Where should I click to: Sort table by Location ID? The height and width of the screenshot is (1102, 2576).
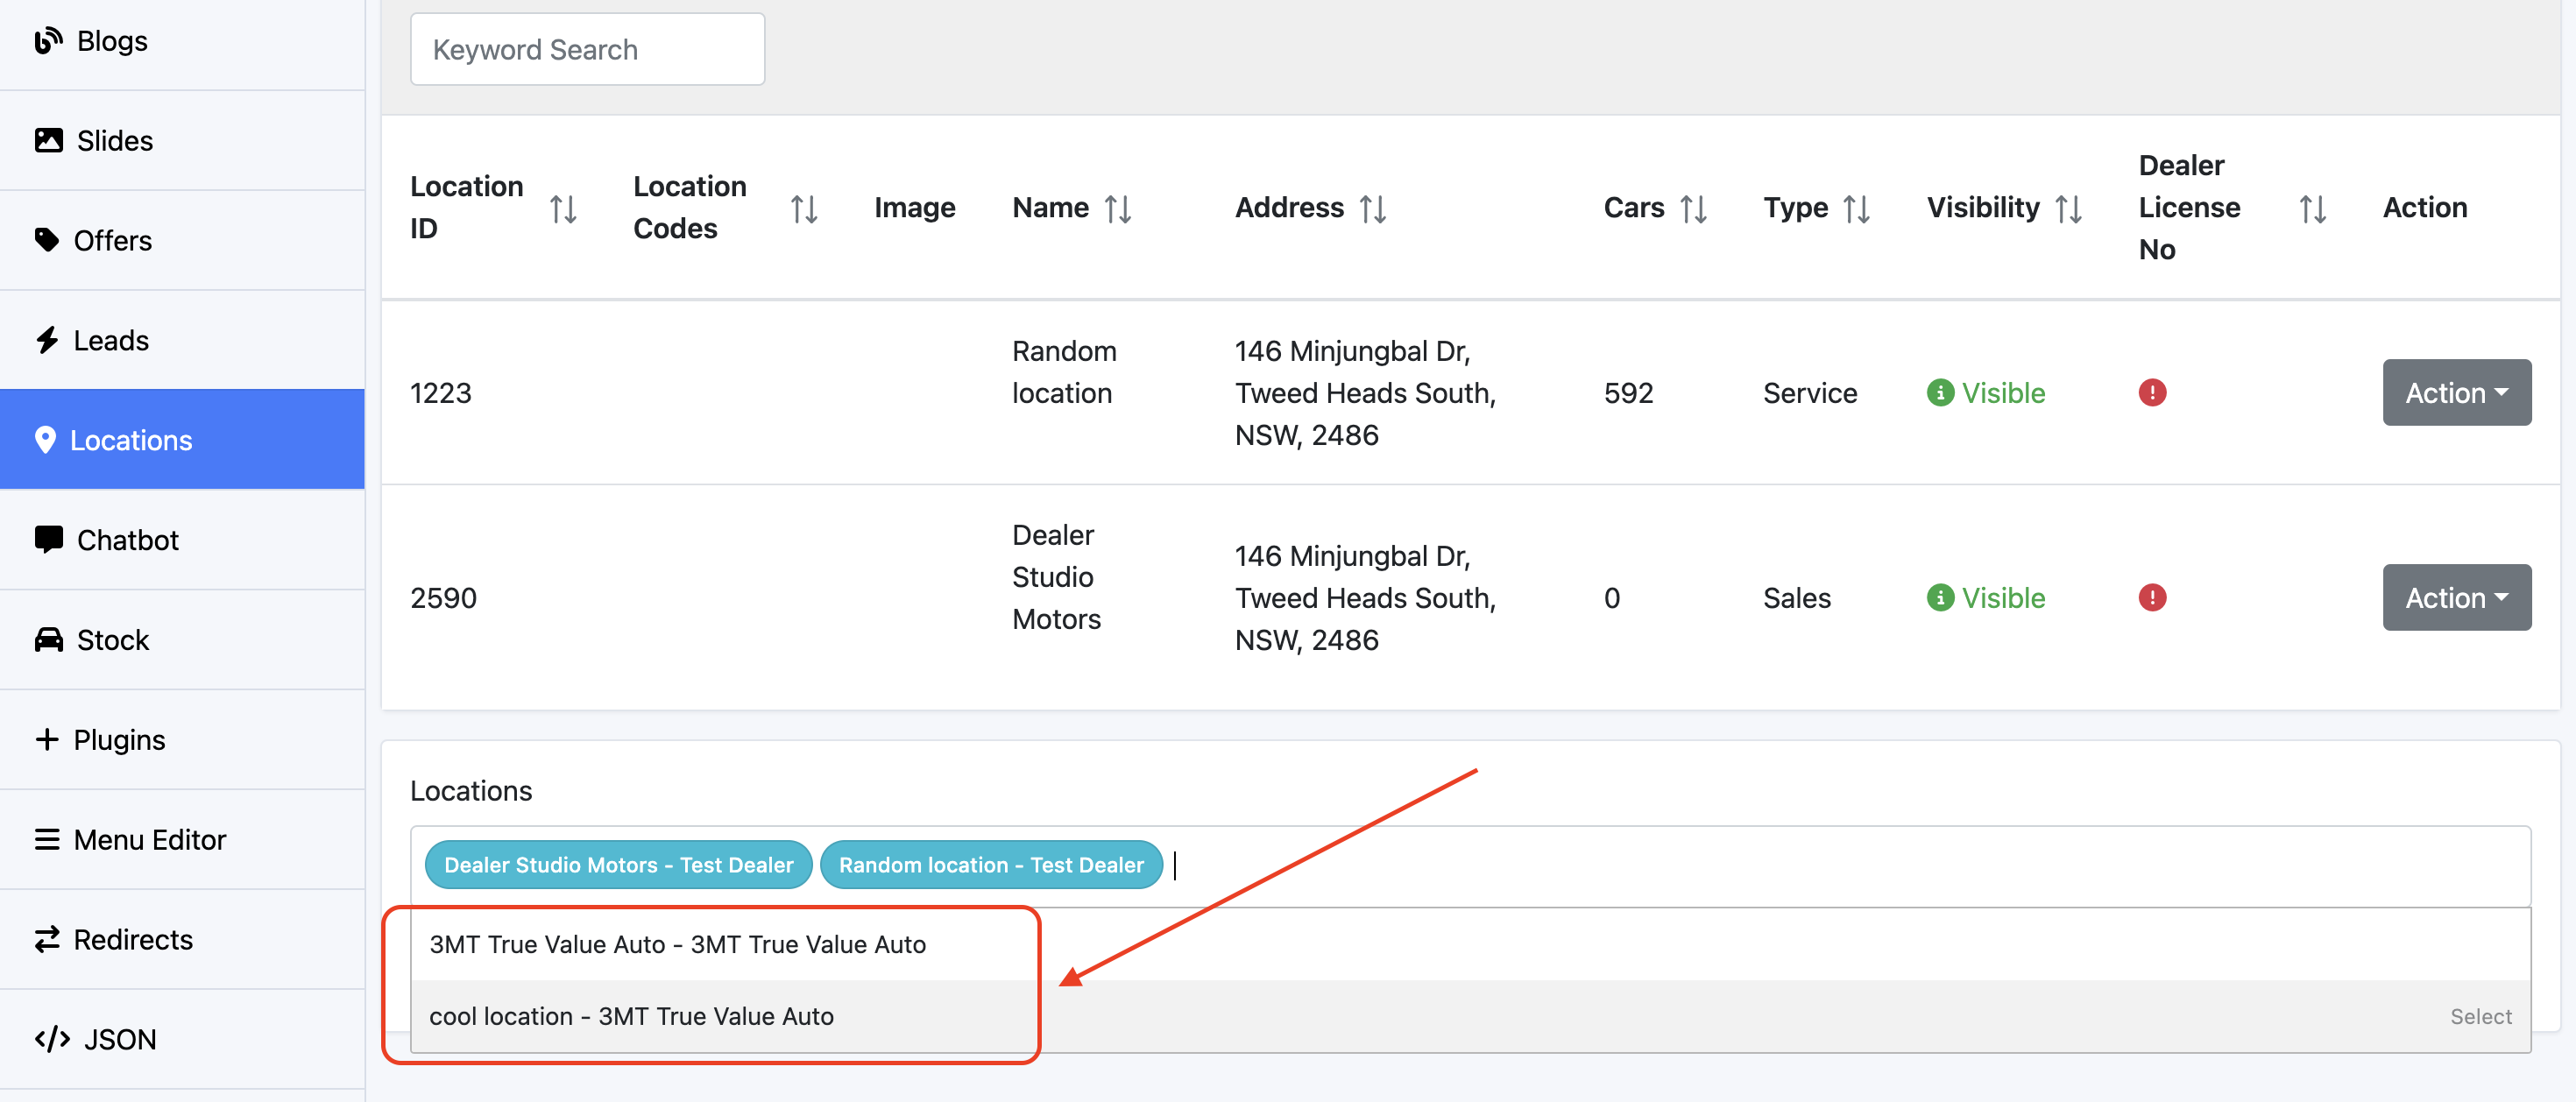point(563,208)
